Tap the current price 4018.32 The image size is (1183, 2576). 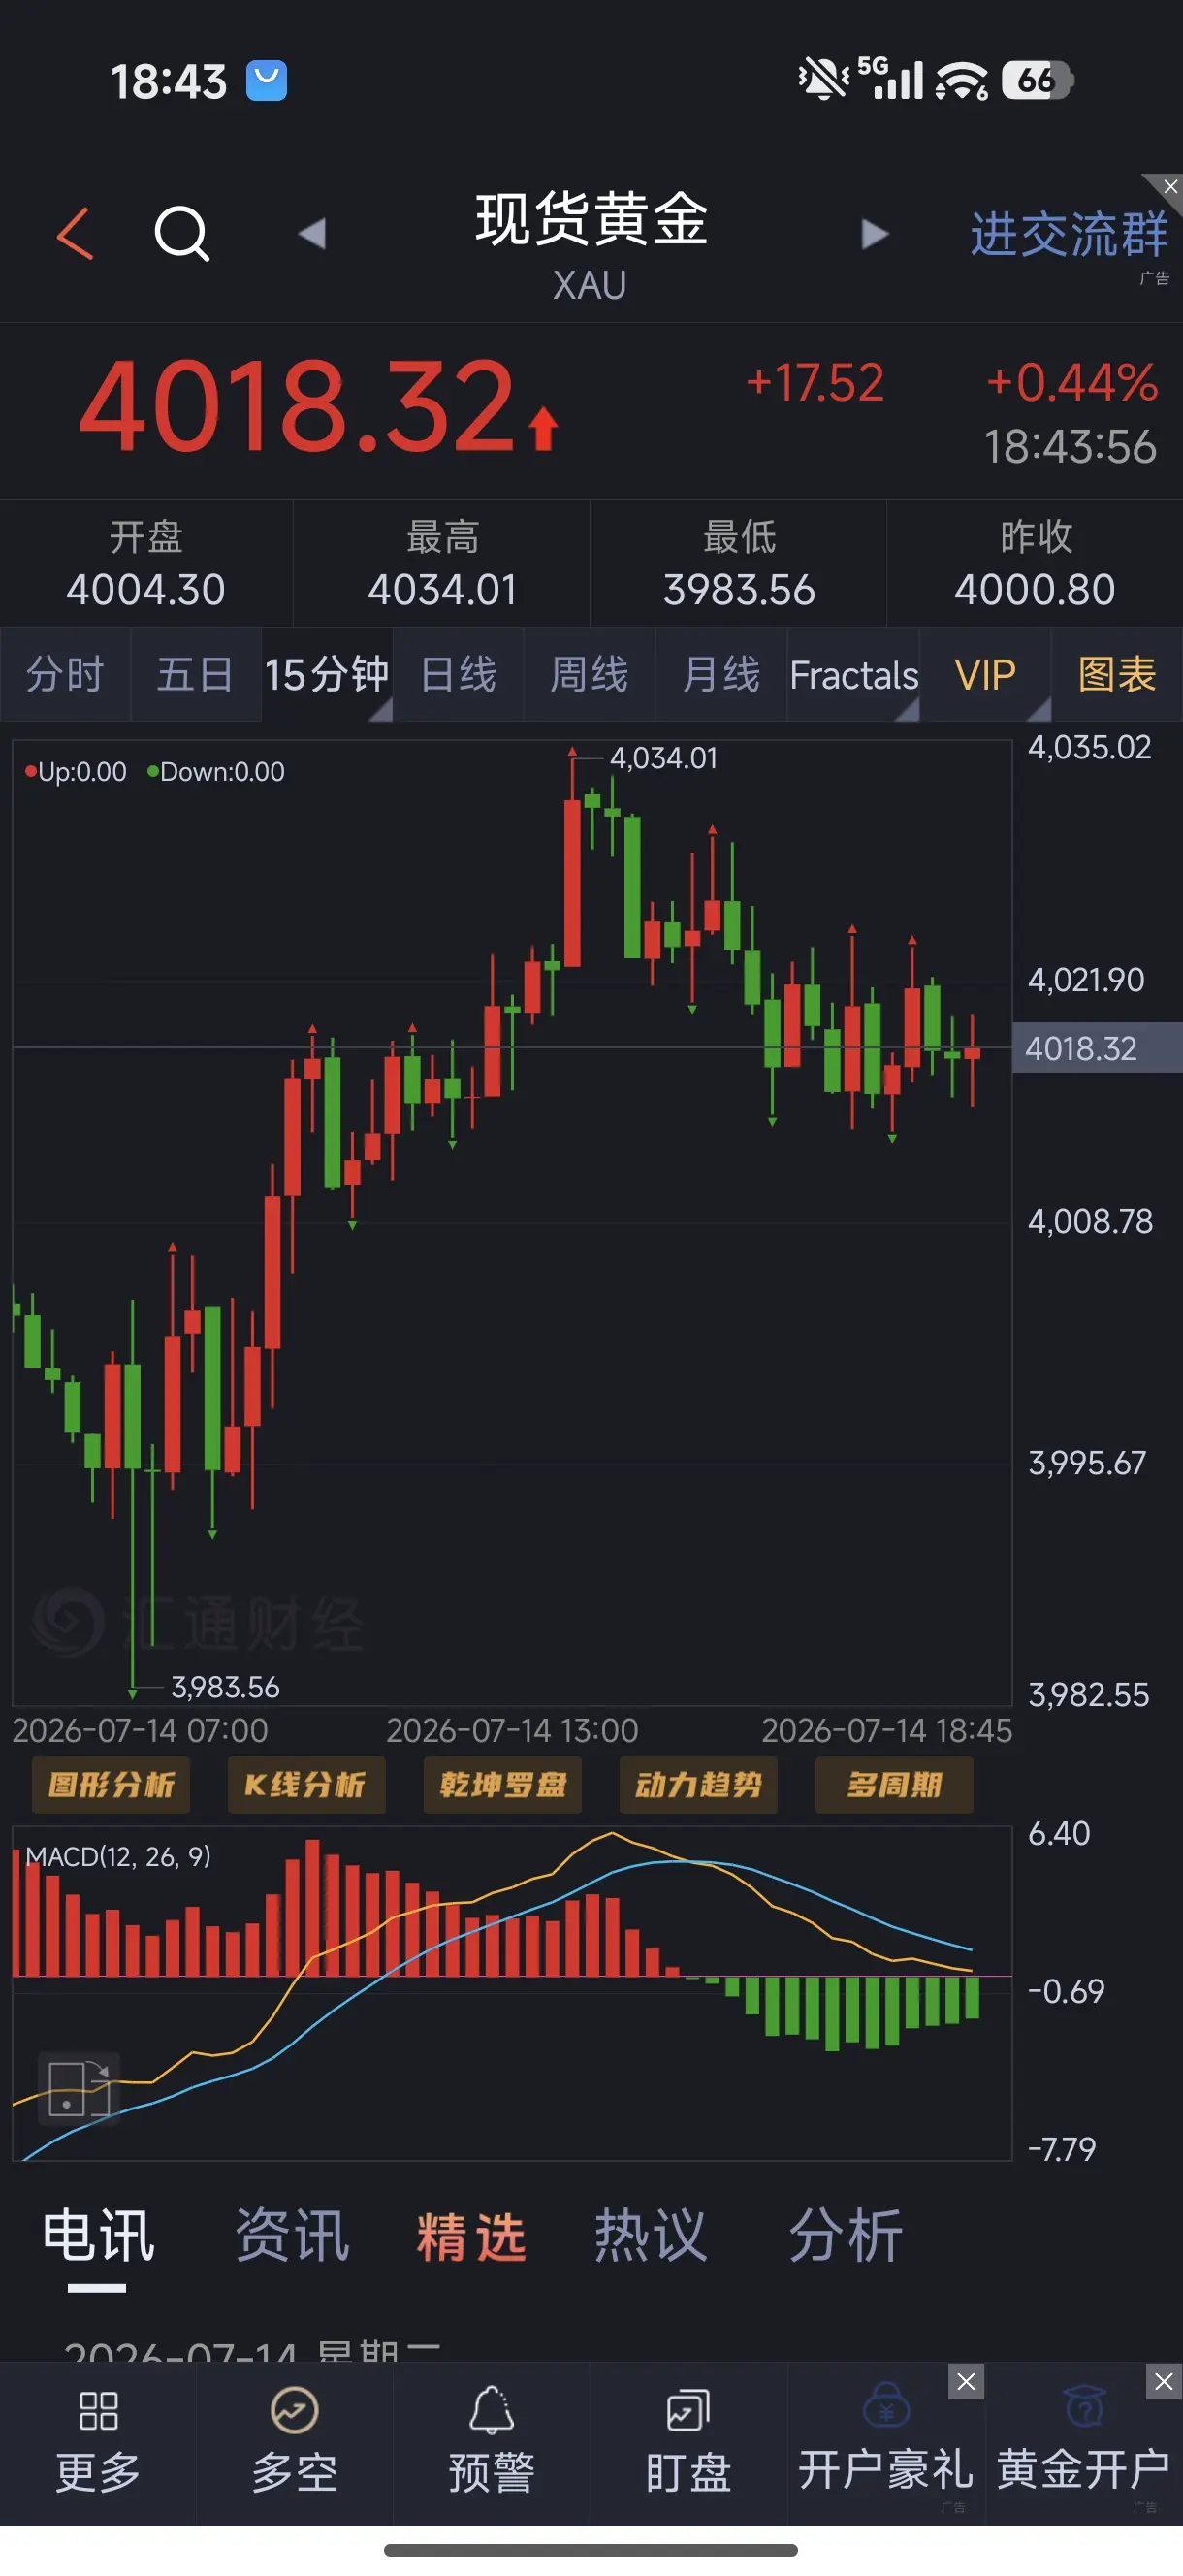[298, 407]
